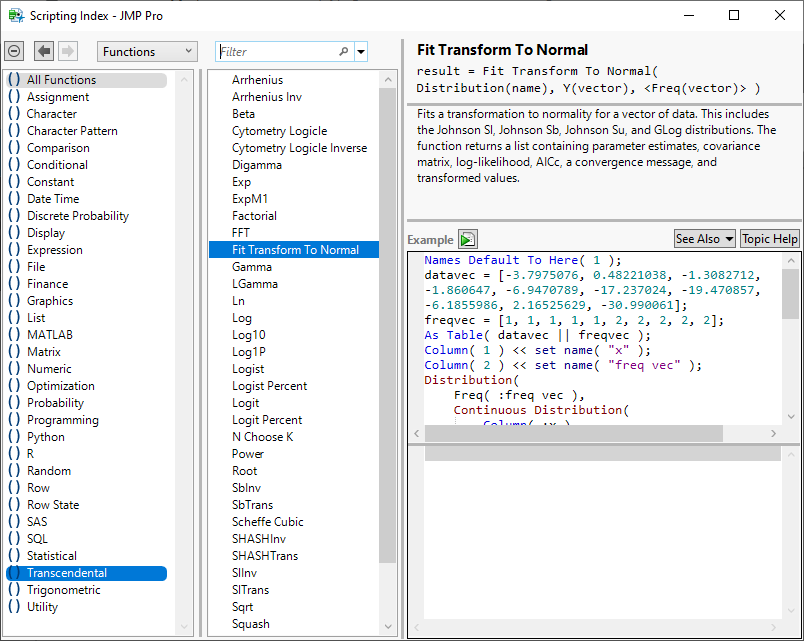Choose the Trigonometric category
The image size is (804, 641).
[63, 590]
